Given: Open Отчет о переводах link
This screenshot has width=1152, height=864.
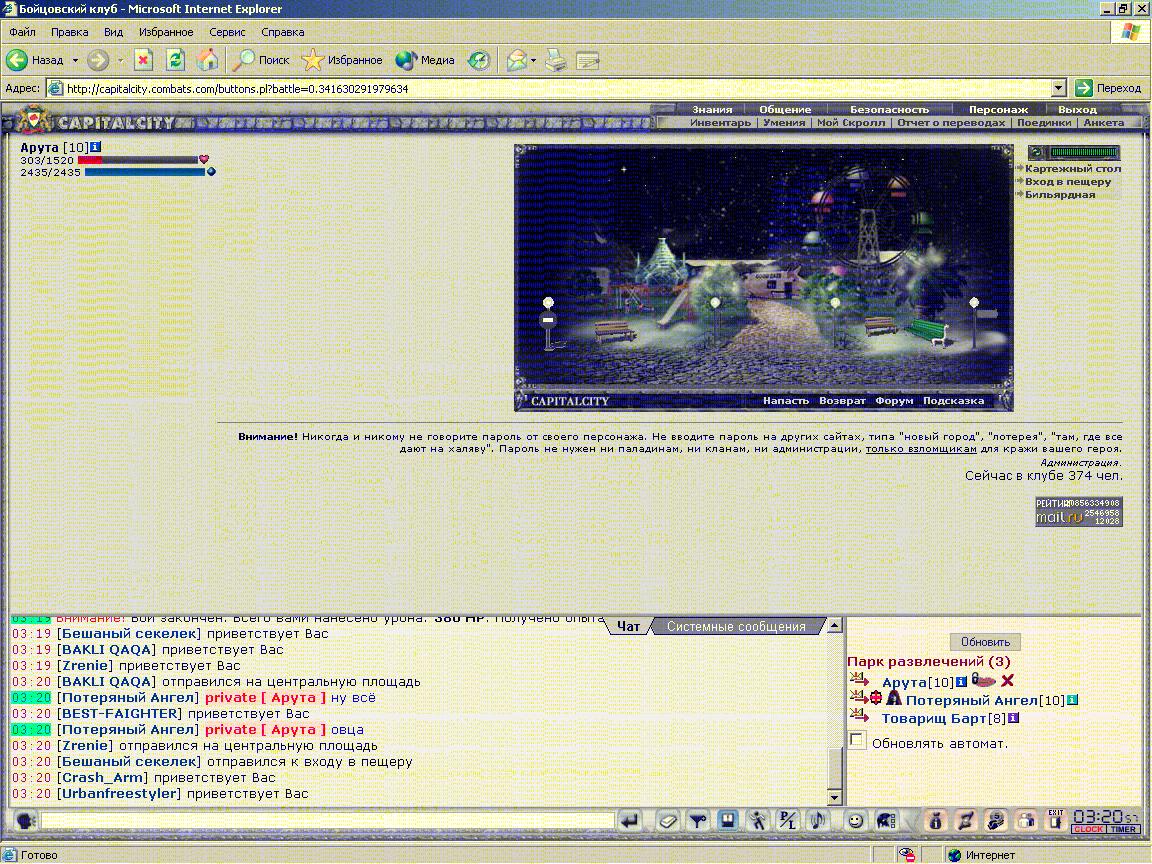Looking at the screenshot, I should point(951,123).
